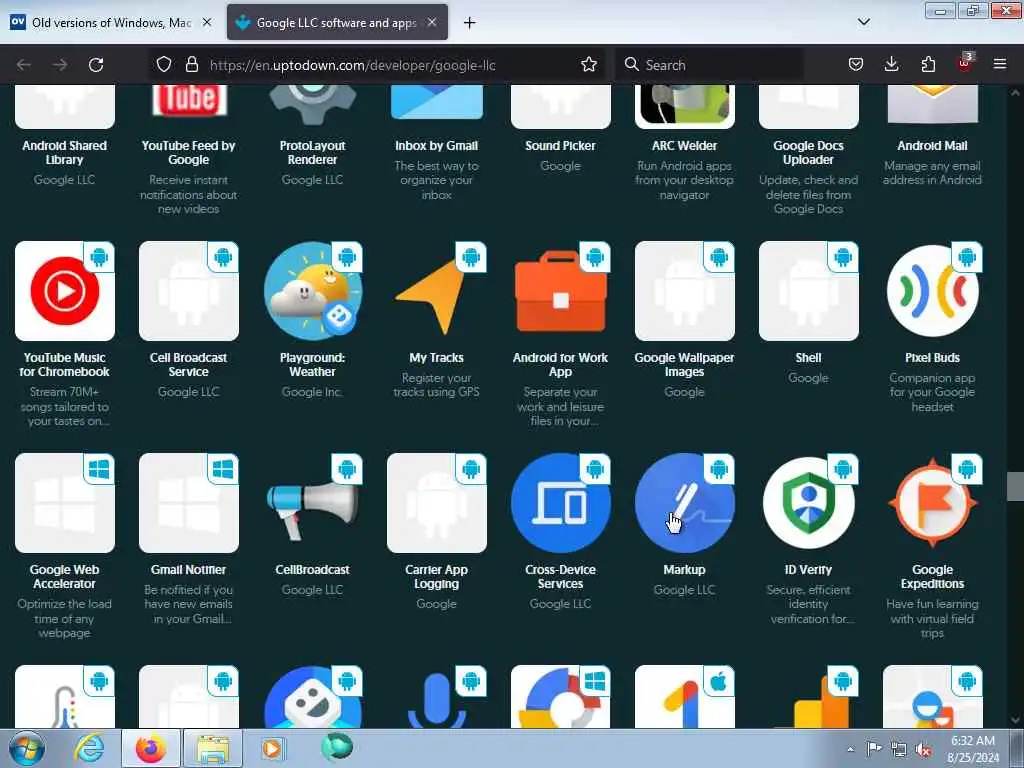This screenshot has width=1024, height=768.
Task: Open the YouTube Feed by Google link
Action: pos(189,153)
